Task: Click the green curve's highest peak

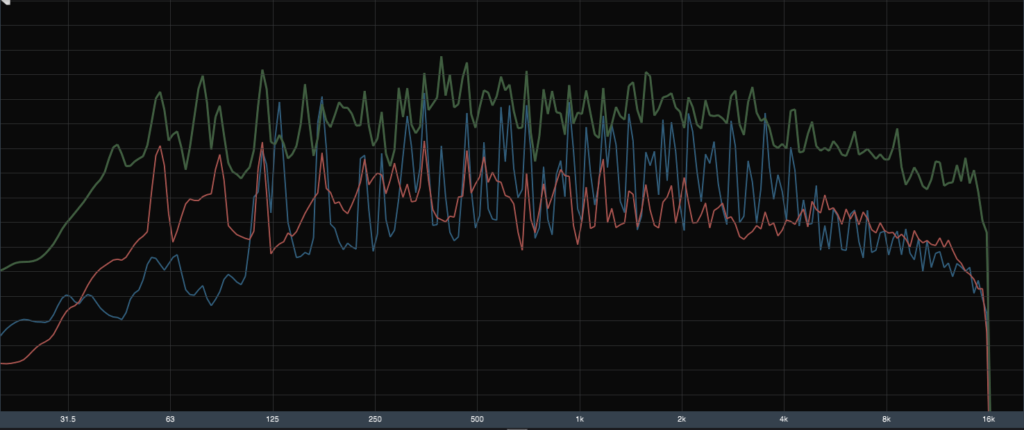Action: point(441,58)
